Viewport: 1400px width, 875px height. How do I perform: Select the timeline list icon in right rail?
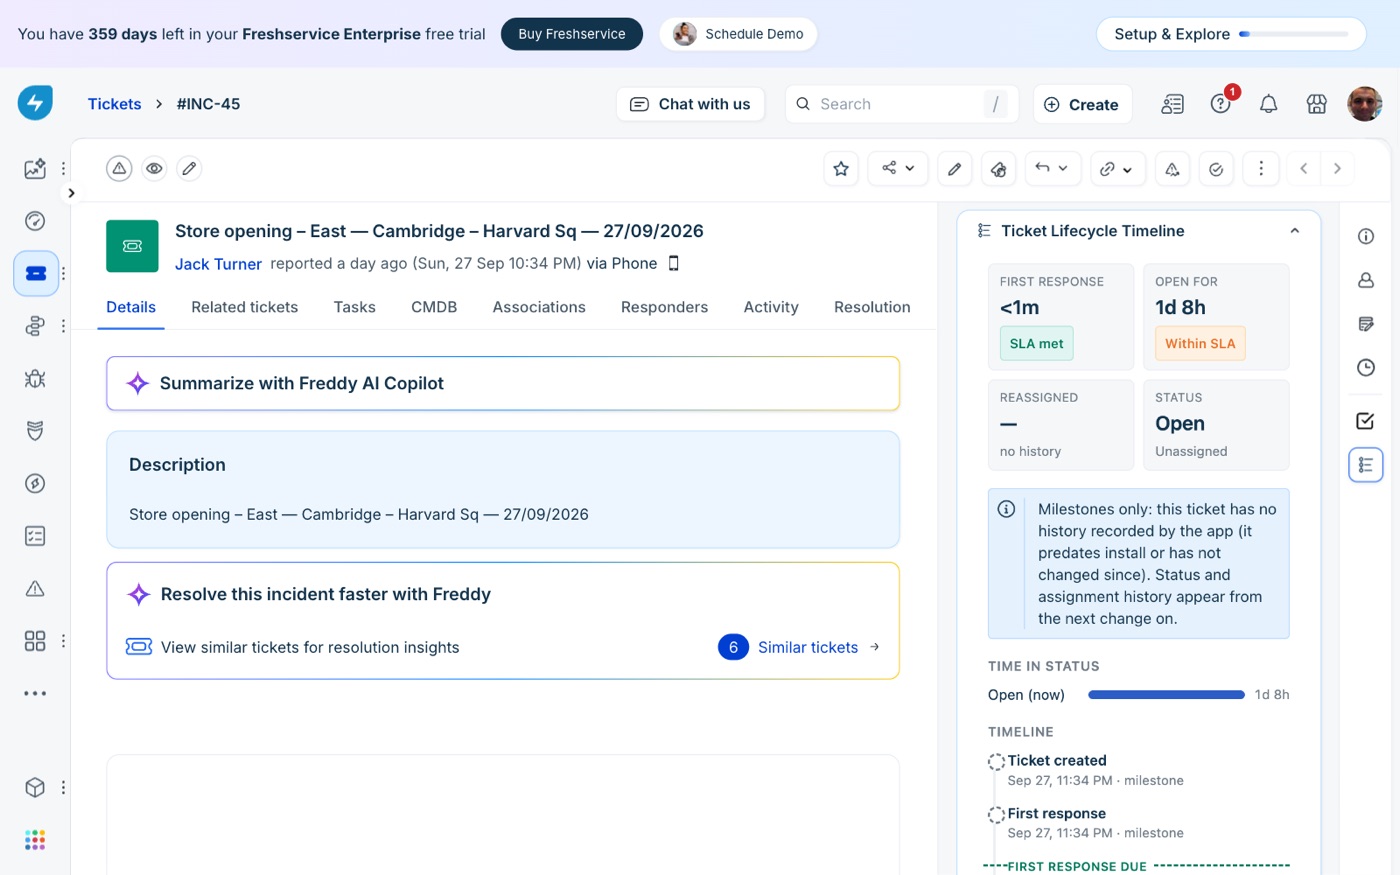(1365, 465)
